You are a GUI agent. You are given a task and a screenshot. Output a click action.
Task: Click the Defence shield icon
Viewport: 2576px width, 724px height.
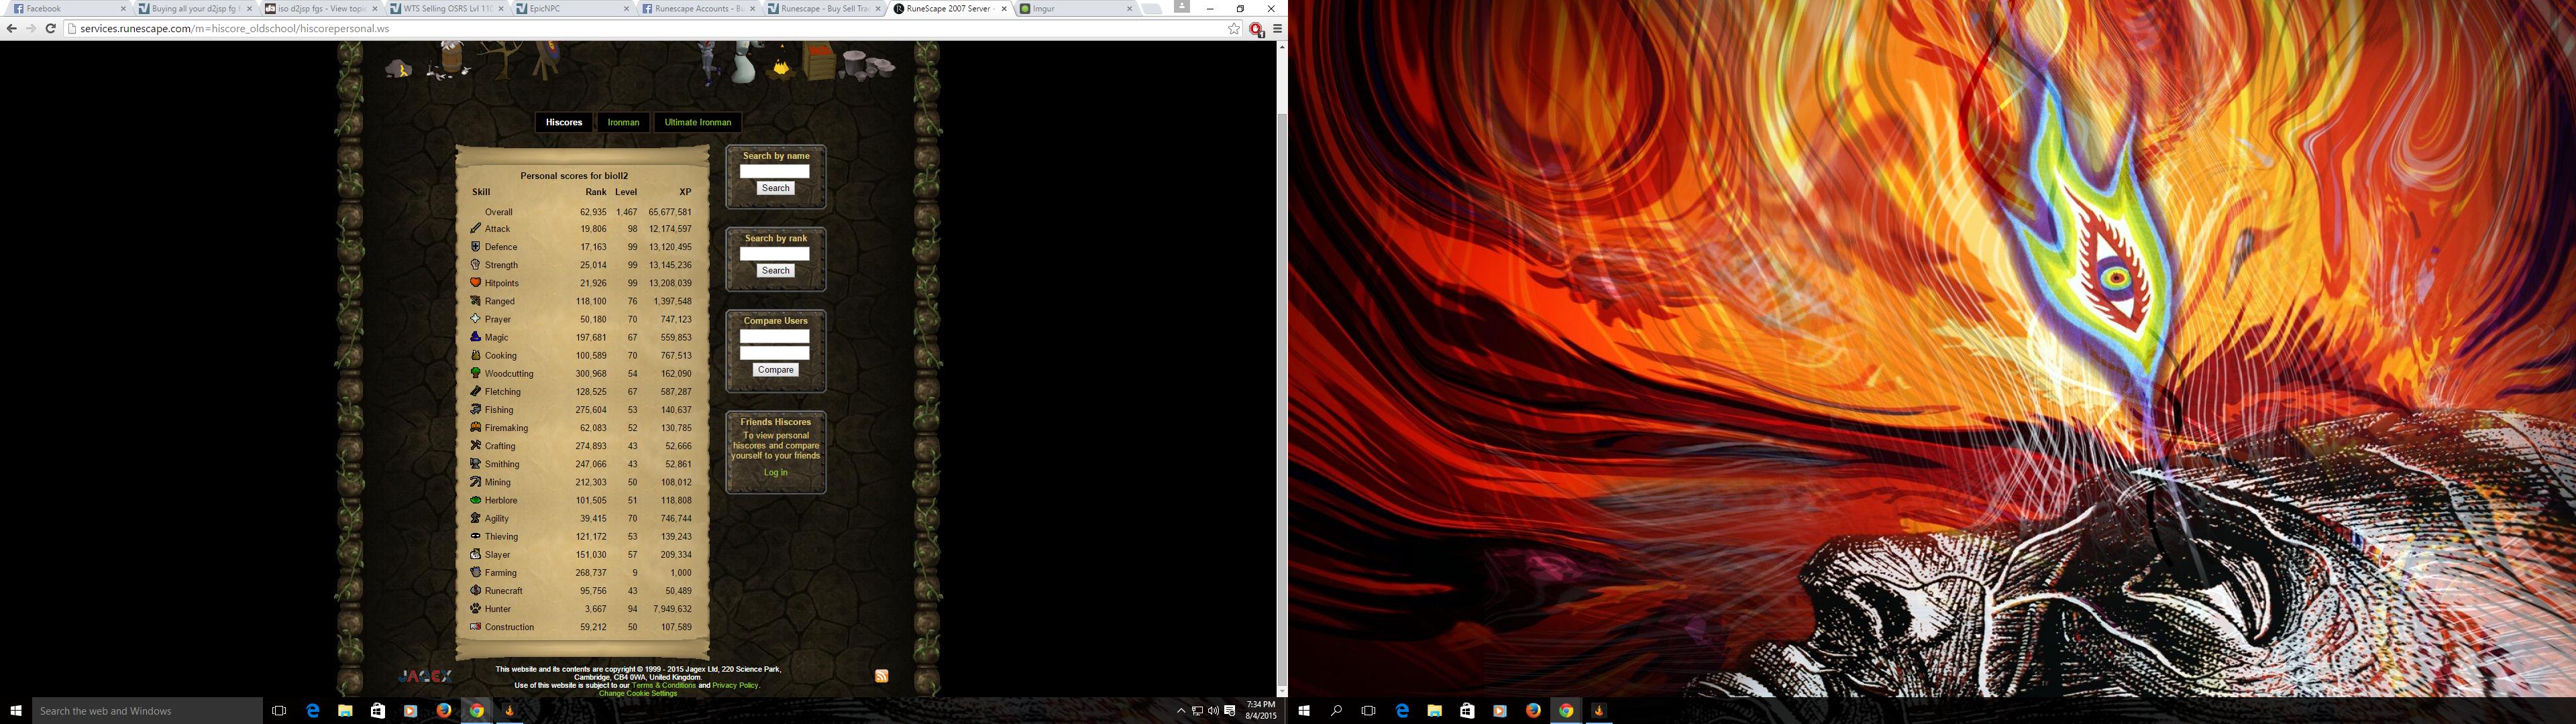(x=475, y=246)
